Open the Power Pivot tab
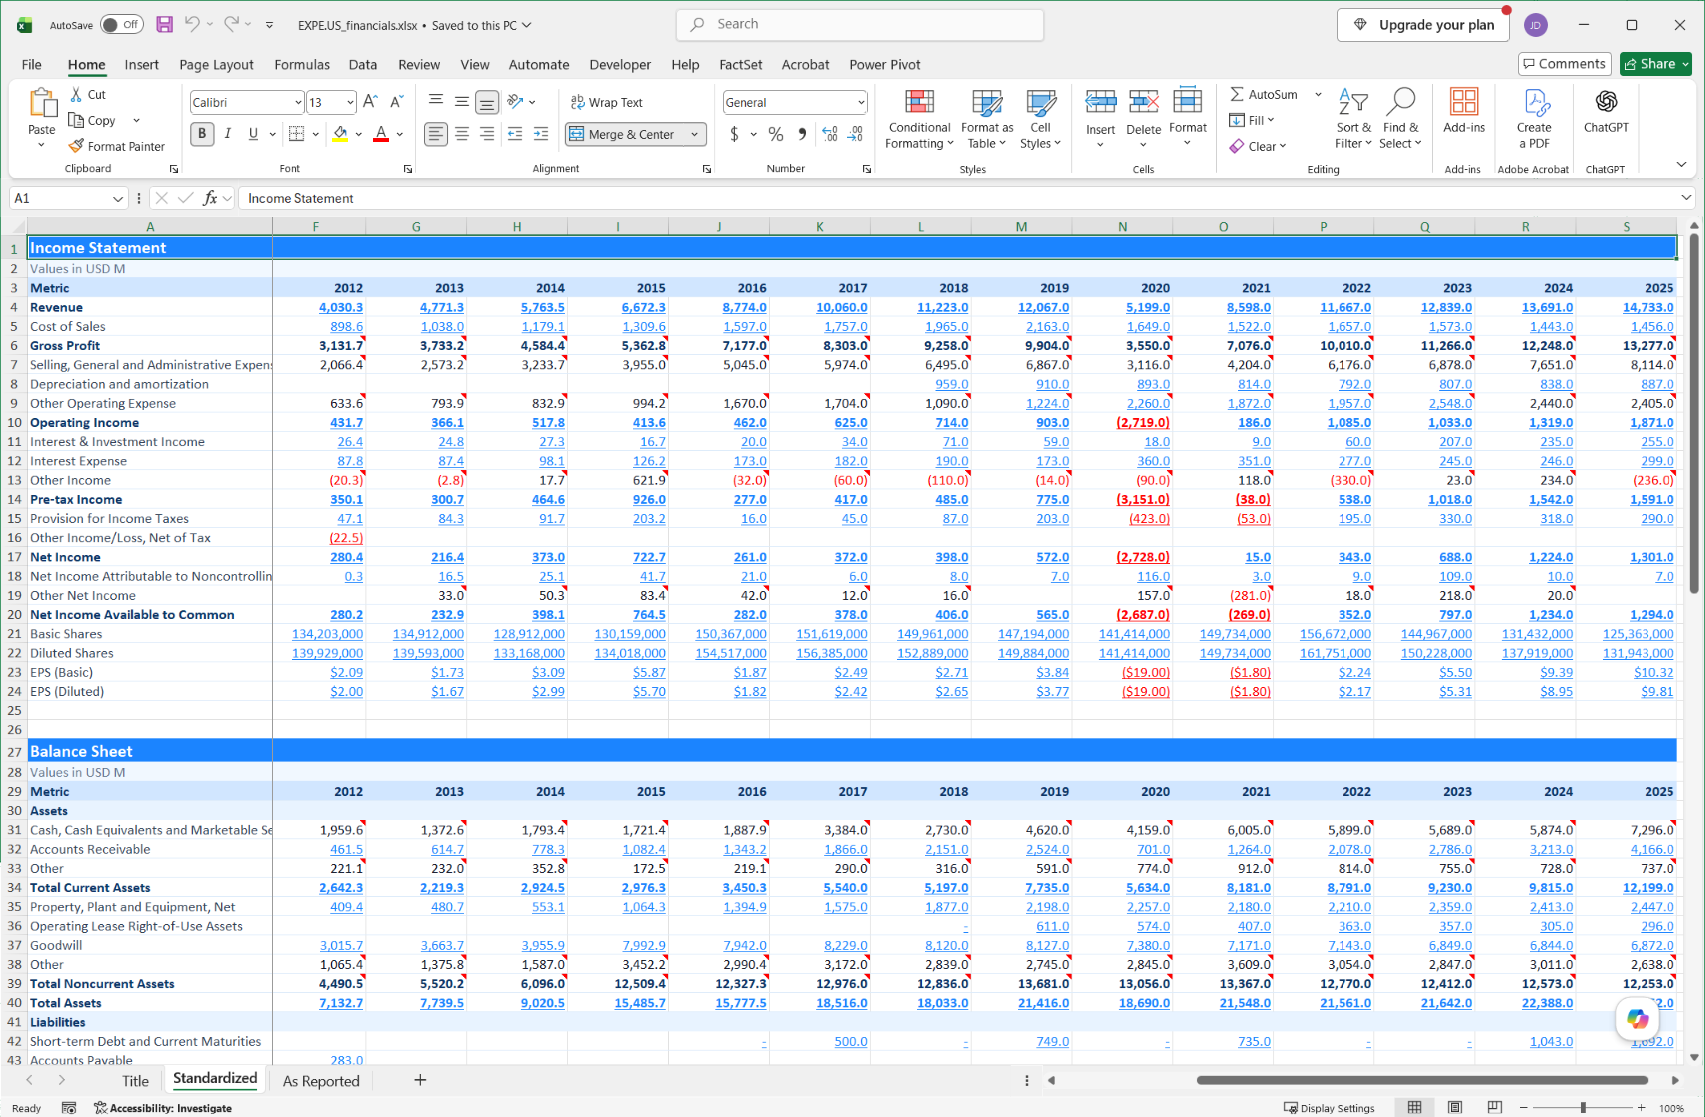Image resolution: width=1705 pixels, height=1117 pixels. tap(885, 64)
